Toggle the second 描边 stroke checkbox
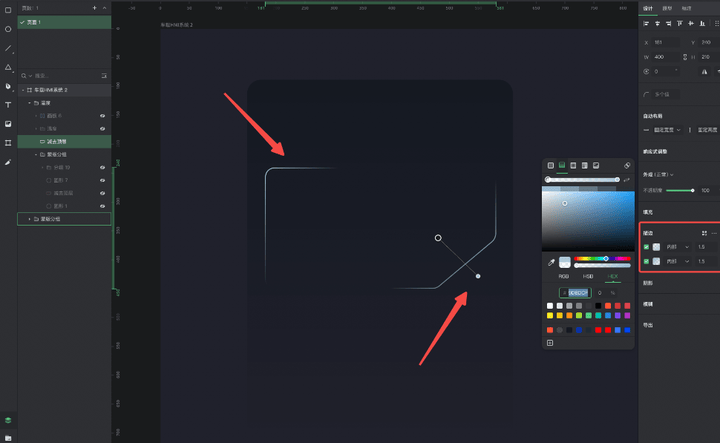720x443 pixels. (647, 261)
